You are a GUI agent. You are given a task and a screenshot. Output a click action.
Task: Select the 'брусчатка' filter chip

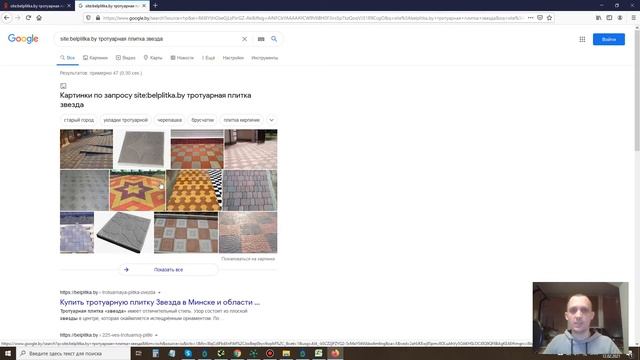click(x=202, y=120)
